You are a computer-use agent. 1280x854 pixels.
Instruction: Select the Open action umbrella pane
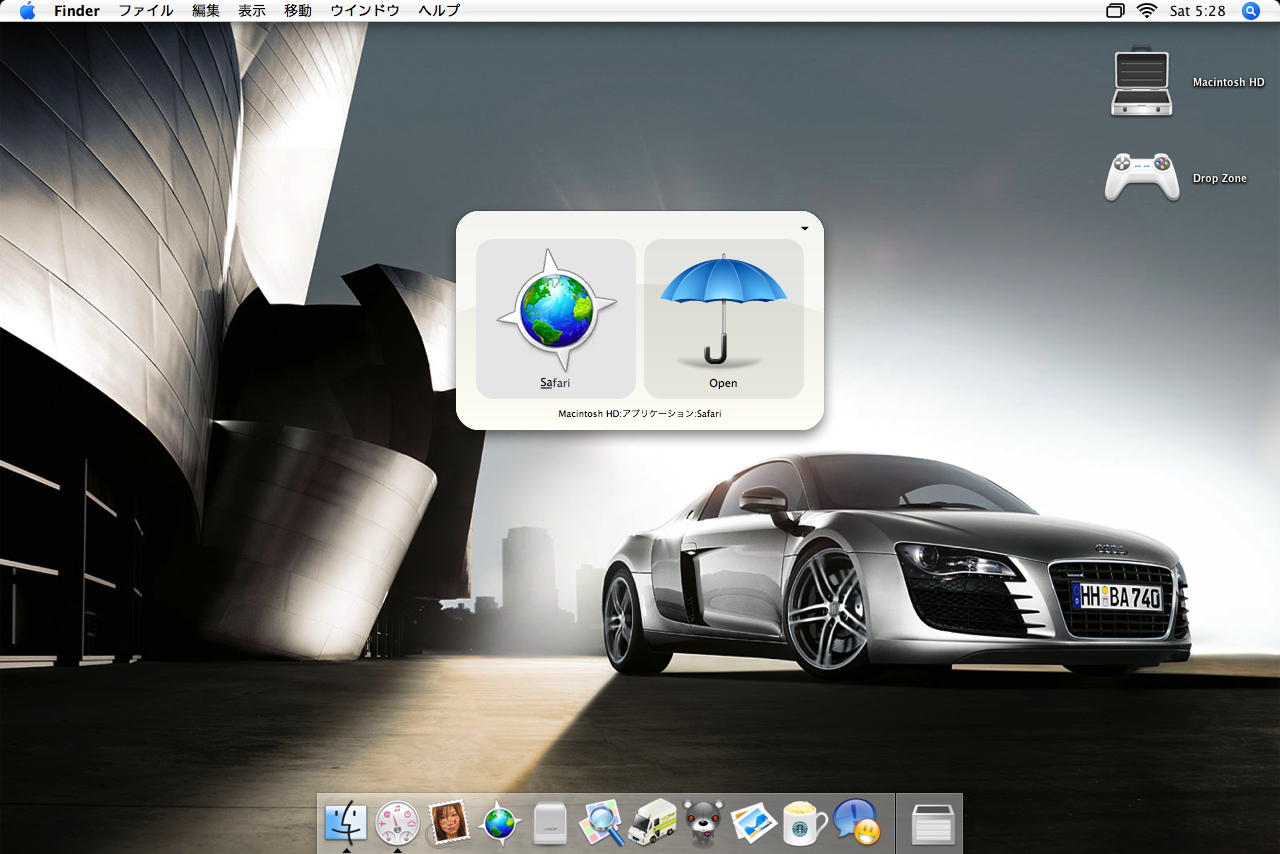pyautogui.click(x=724, y=318)
